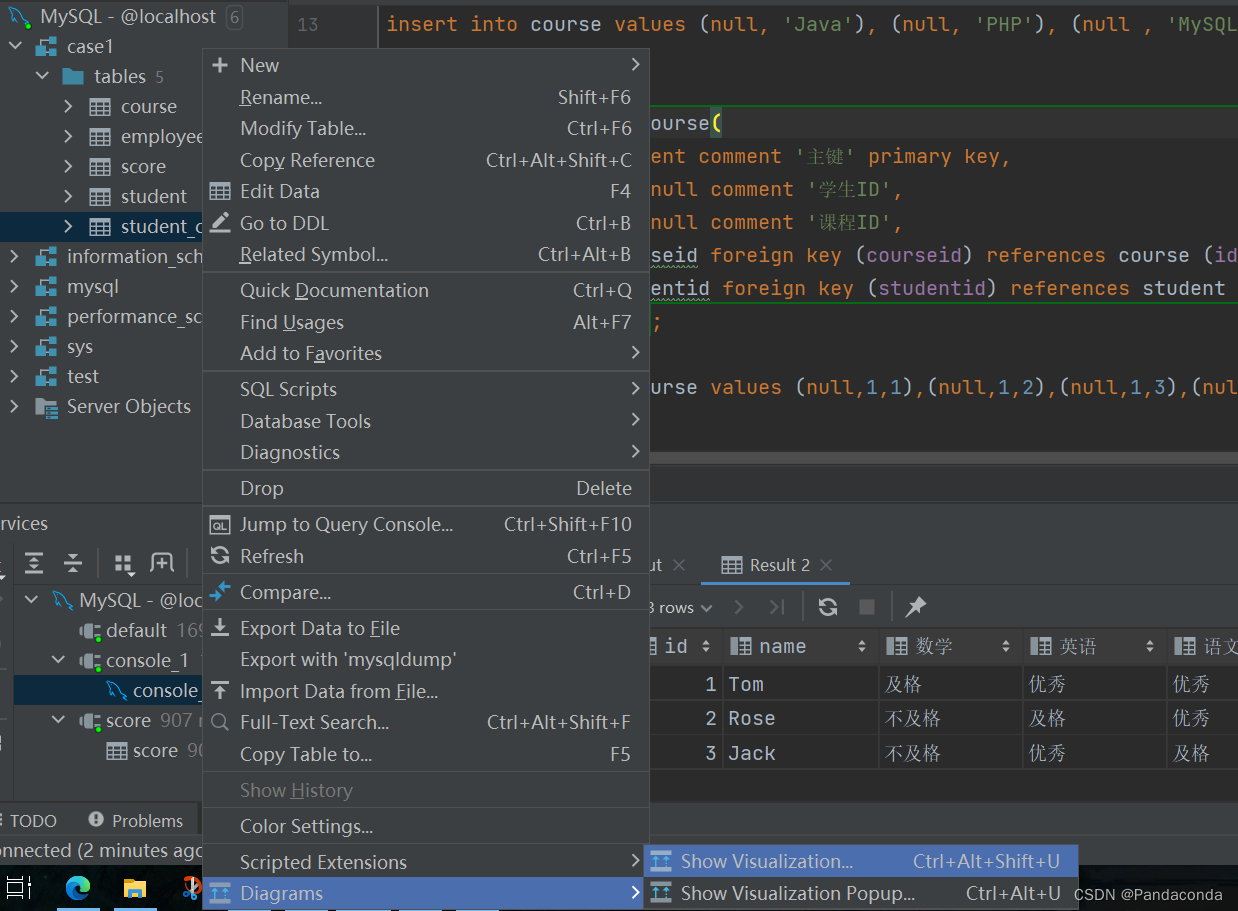This screenshot has width=1238, height=911.
Task: Sort by the name column header
Action: (x=782, y=647)
